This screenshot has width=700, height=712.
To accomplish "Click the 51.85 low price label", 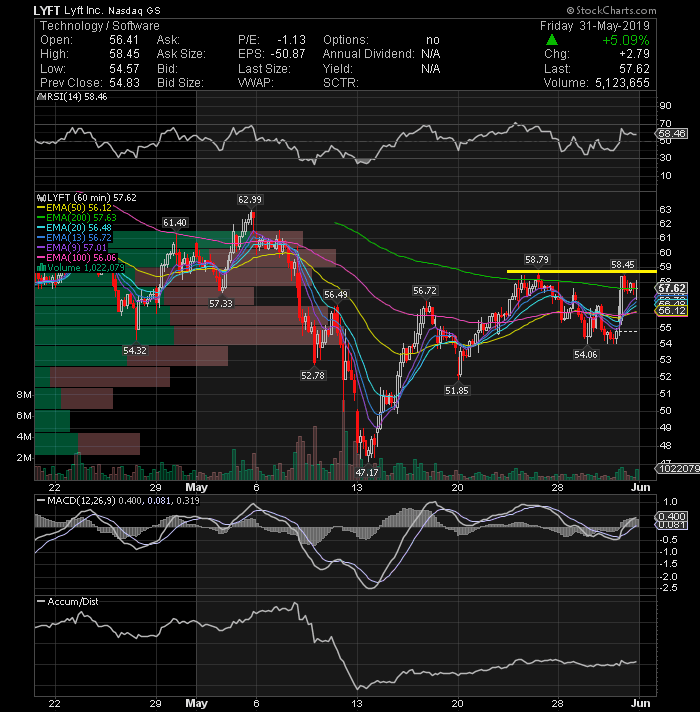I will 457,391.
